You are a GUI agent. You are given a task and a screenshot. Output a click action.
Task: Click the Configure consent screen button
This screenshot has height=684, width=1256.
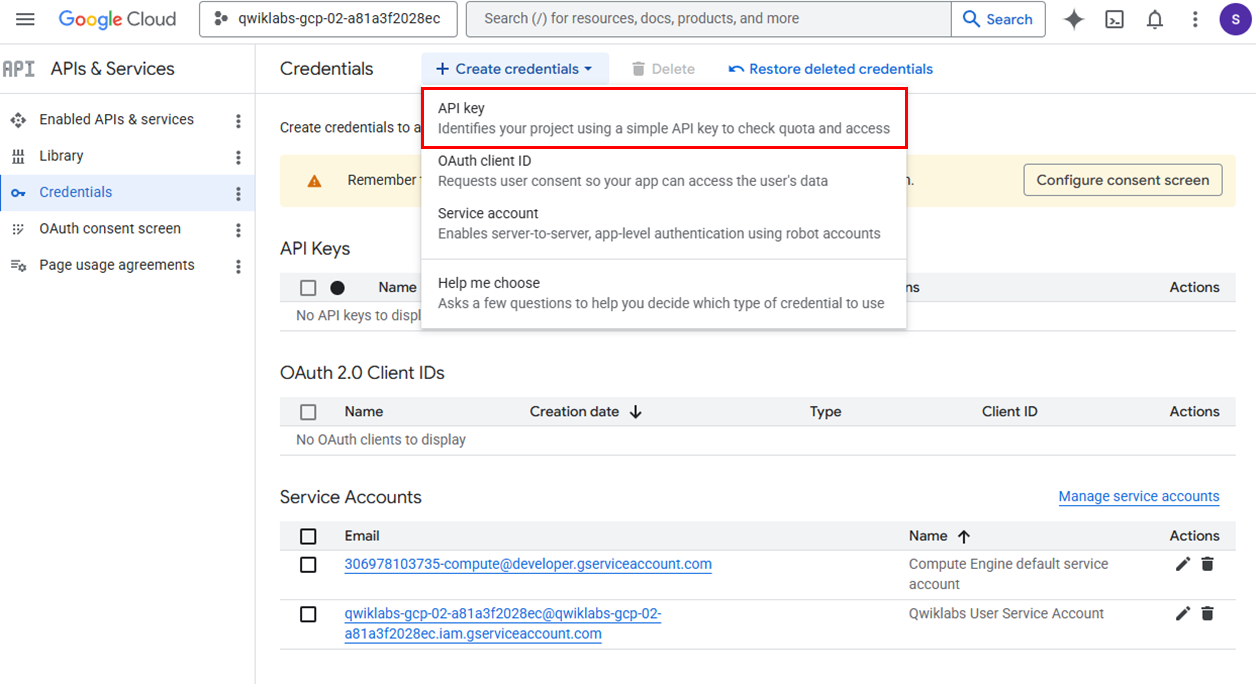coord(1123,180)
